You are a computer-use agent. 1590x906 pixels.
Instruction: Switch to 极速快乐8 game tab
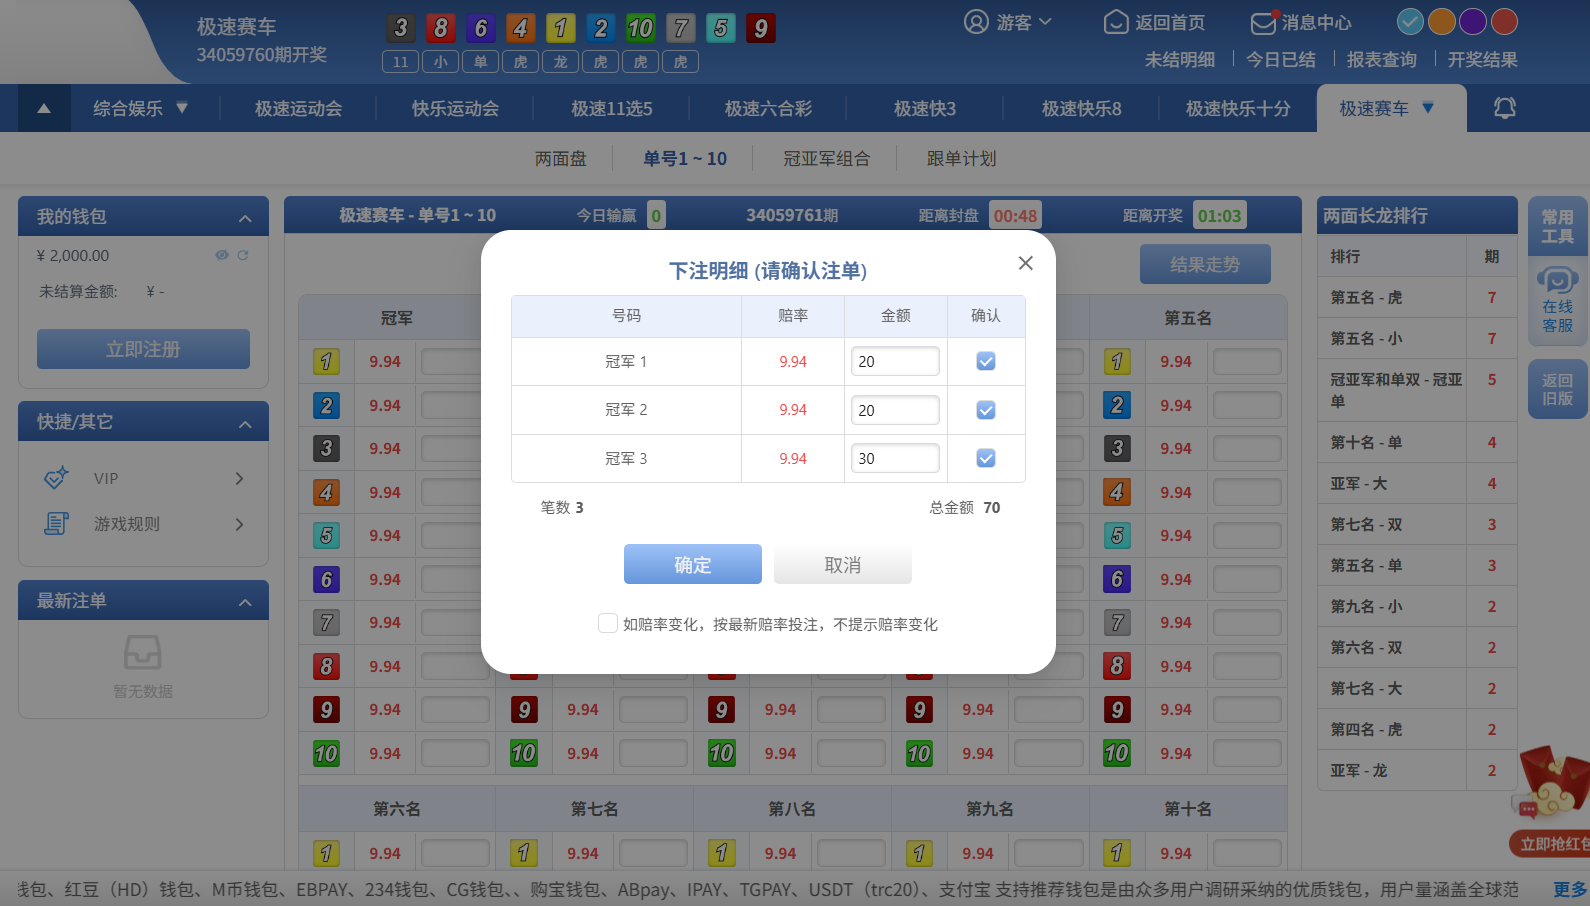[1082, 108]
